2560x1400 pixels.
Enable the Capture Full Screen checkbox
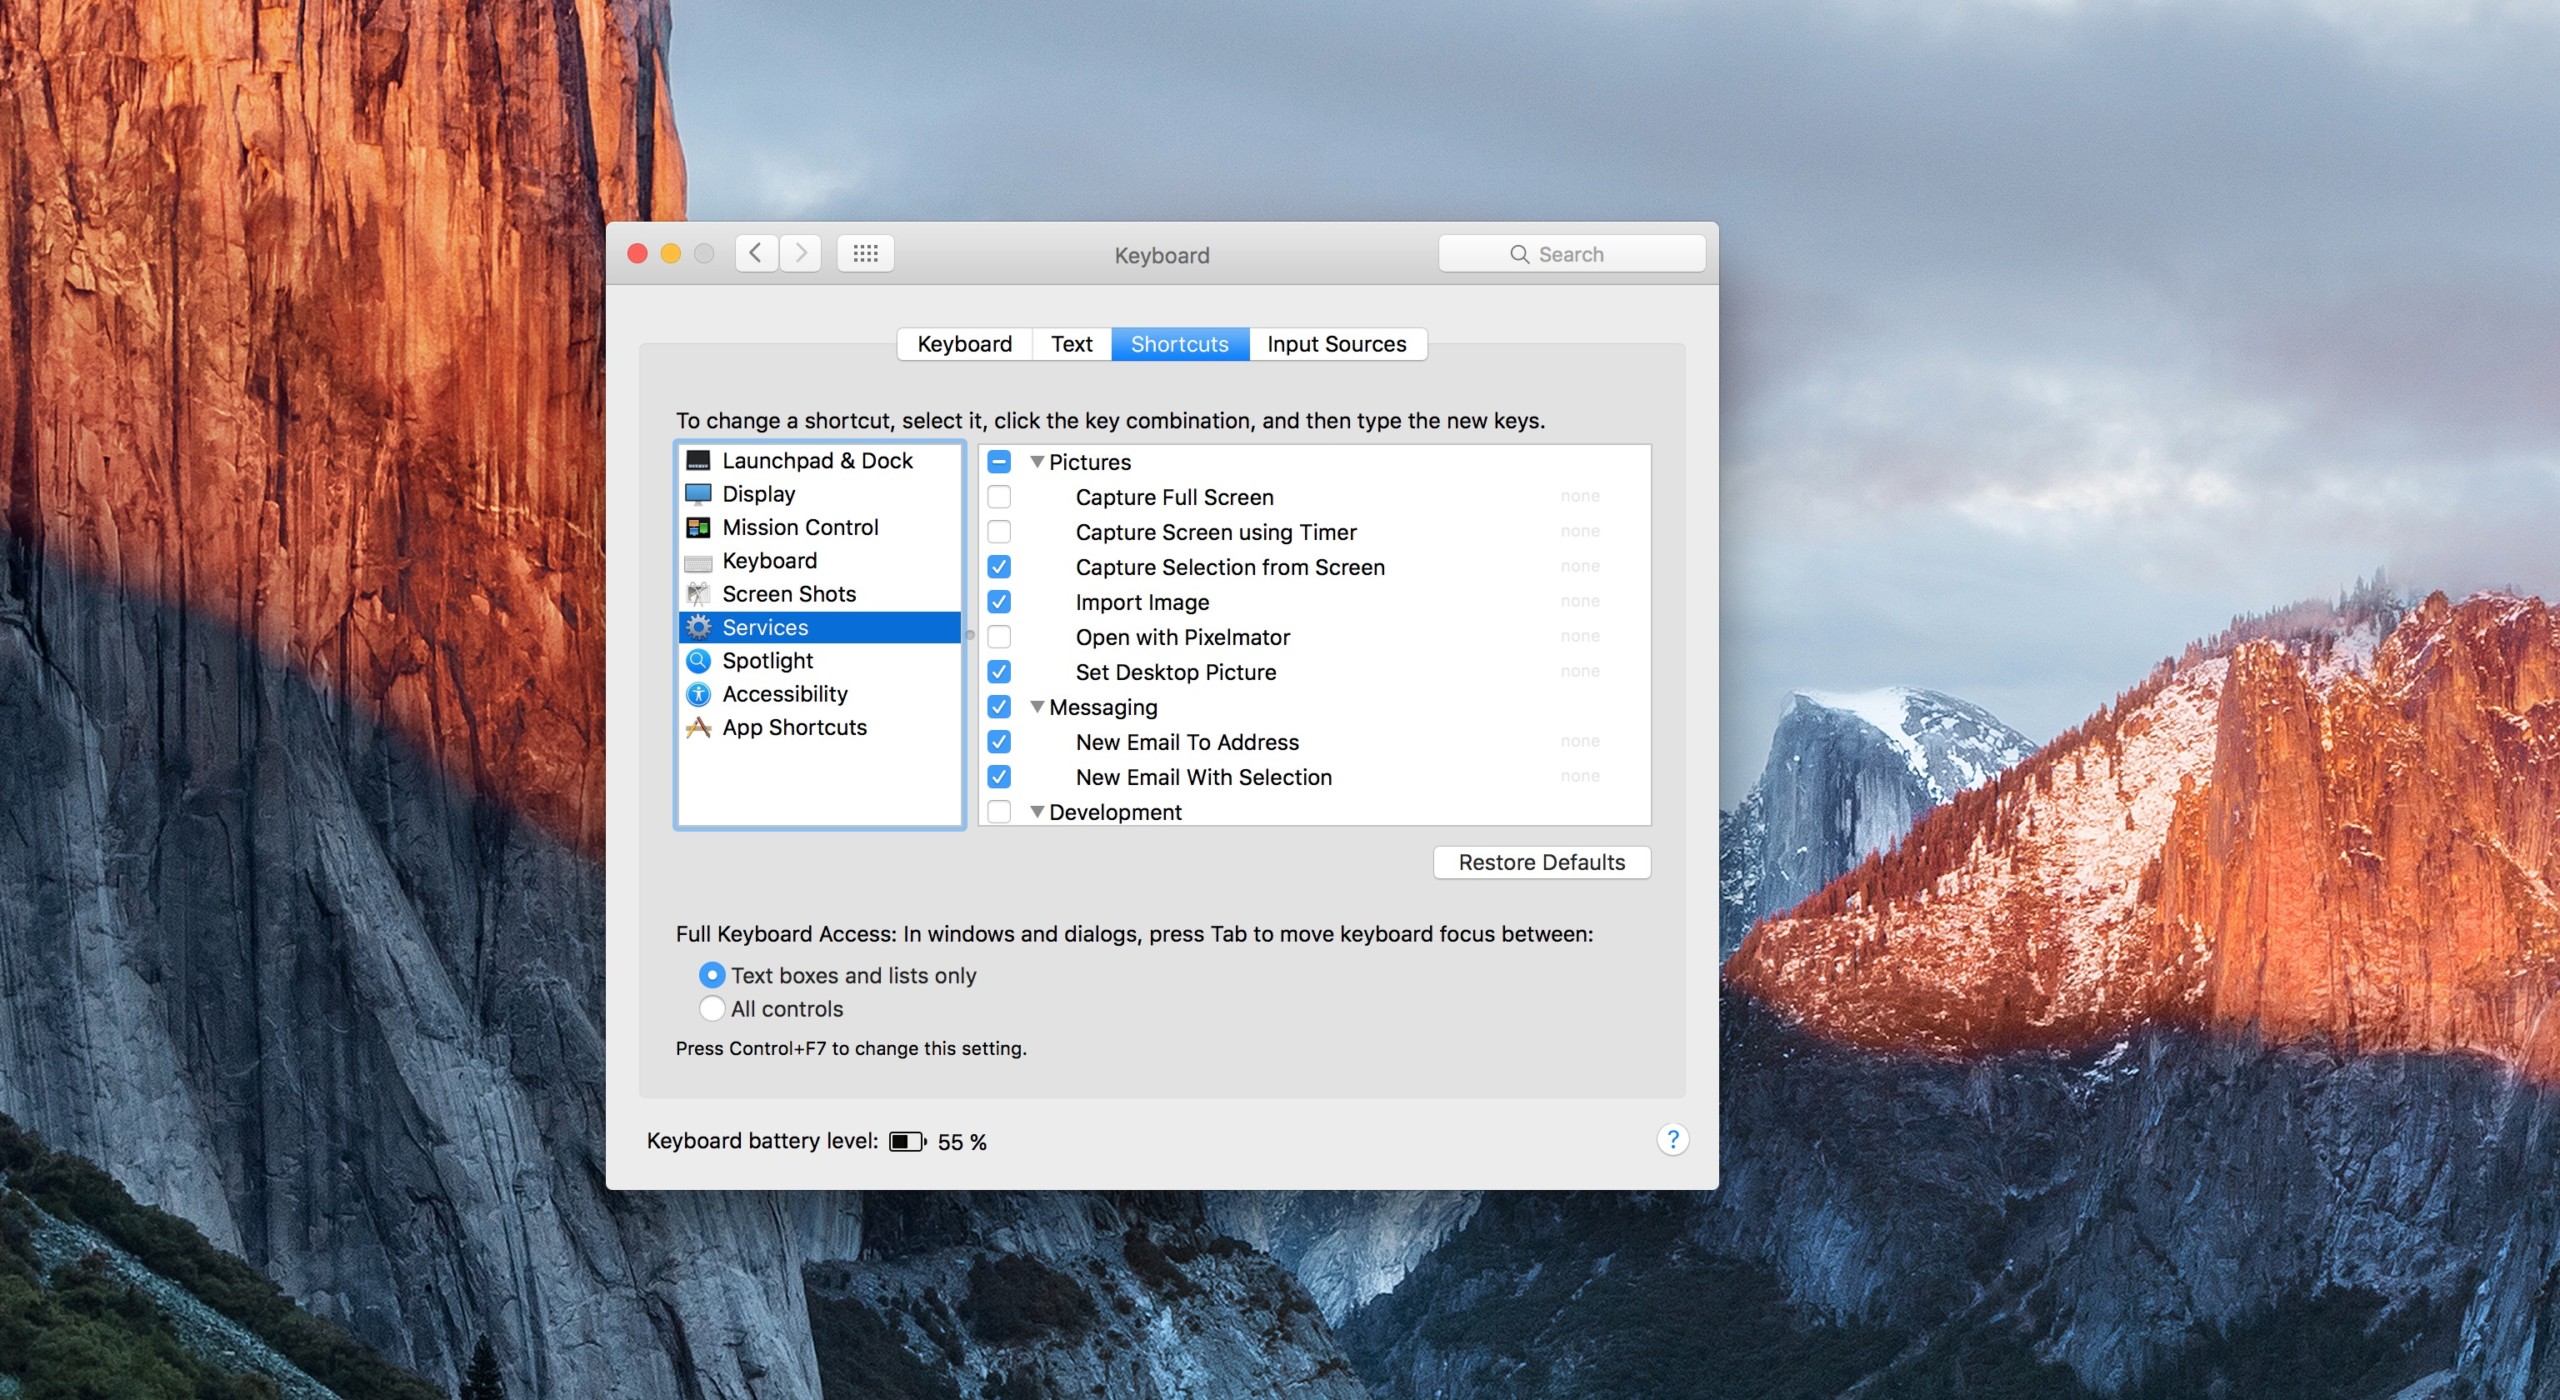tap(999, 497)
